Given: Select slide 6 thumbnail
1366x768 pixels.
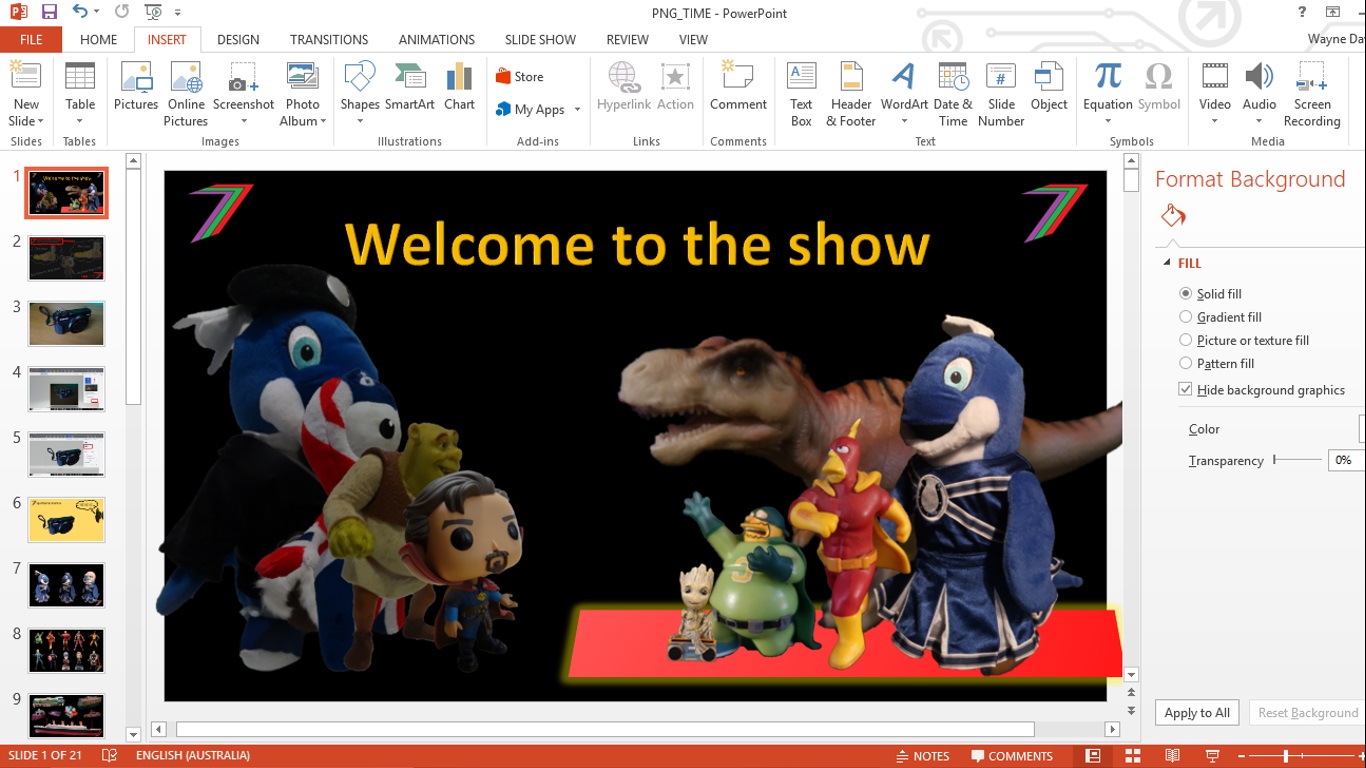Looking at the screenshot, I should 66,520.
